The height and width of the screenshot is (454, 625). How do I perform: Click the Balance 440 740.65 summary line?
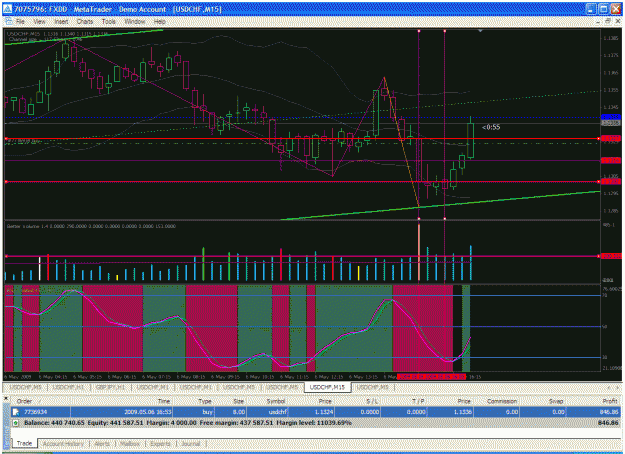[x=188, y=423]
